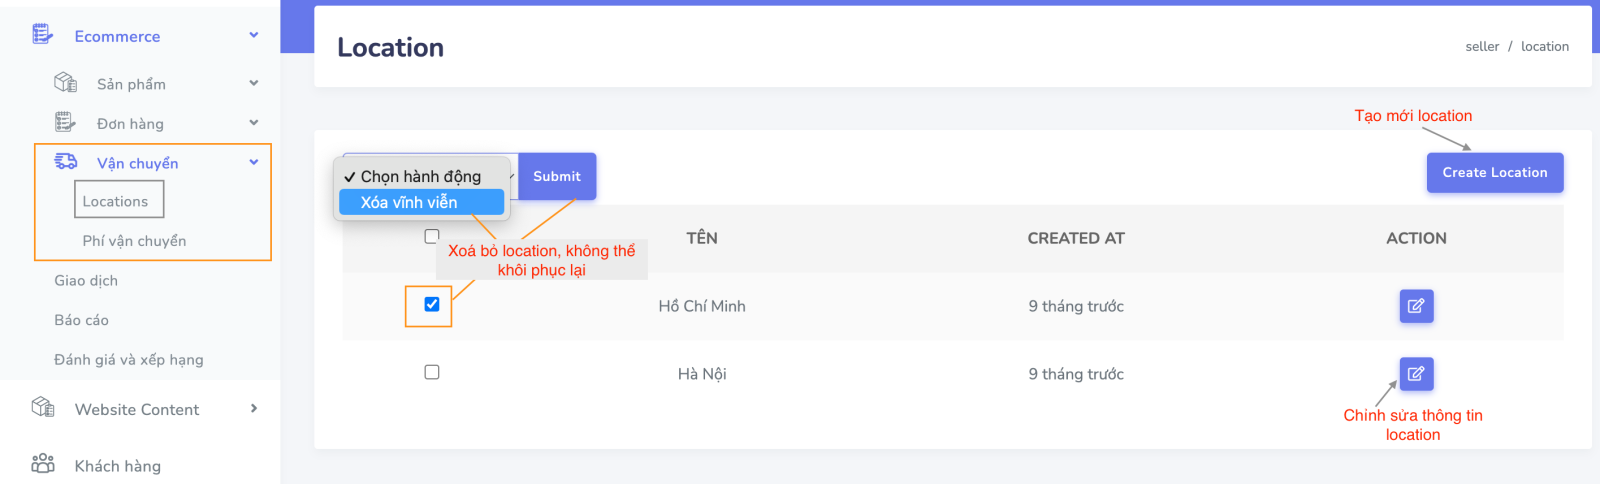Click the Ecommerce sidebar icon
The image size is (1600, 484).
click(x=42, y=35)
